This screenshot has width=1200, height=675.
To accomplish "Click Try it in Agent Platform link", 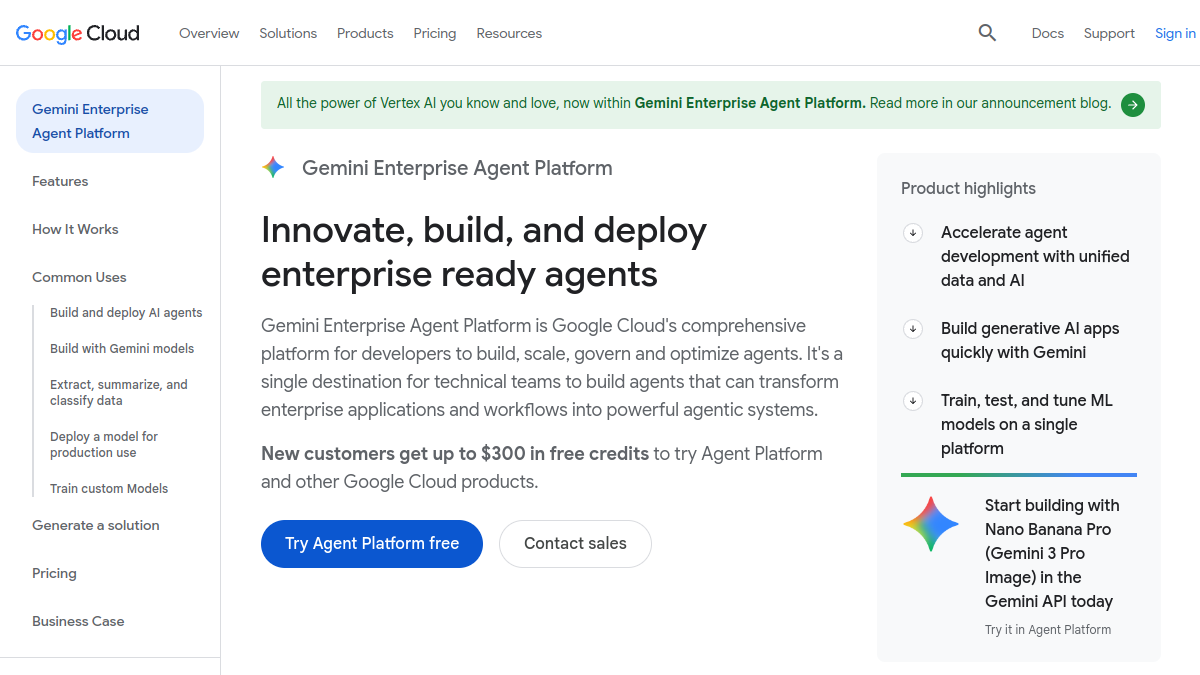I will coord(1048,630).
